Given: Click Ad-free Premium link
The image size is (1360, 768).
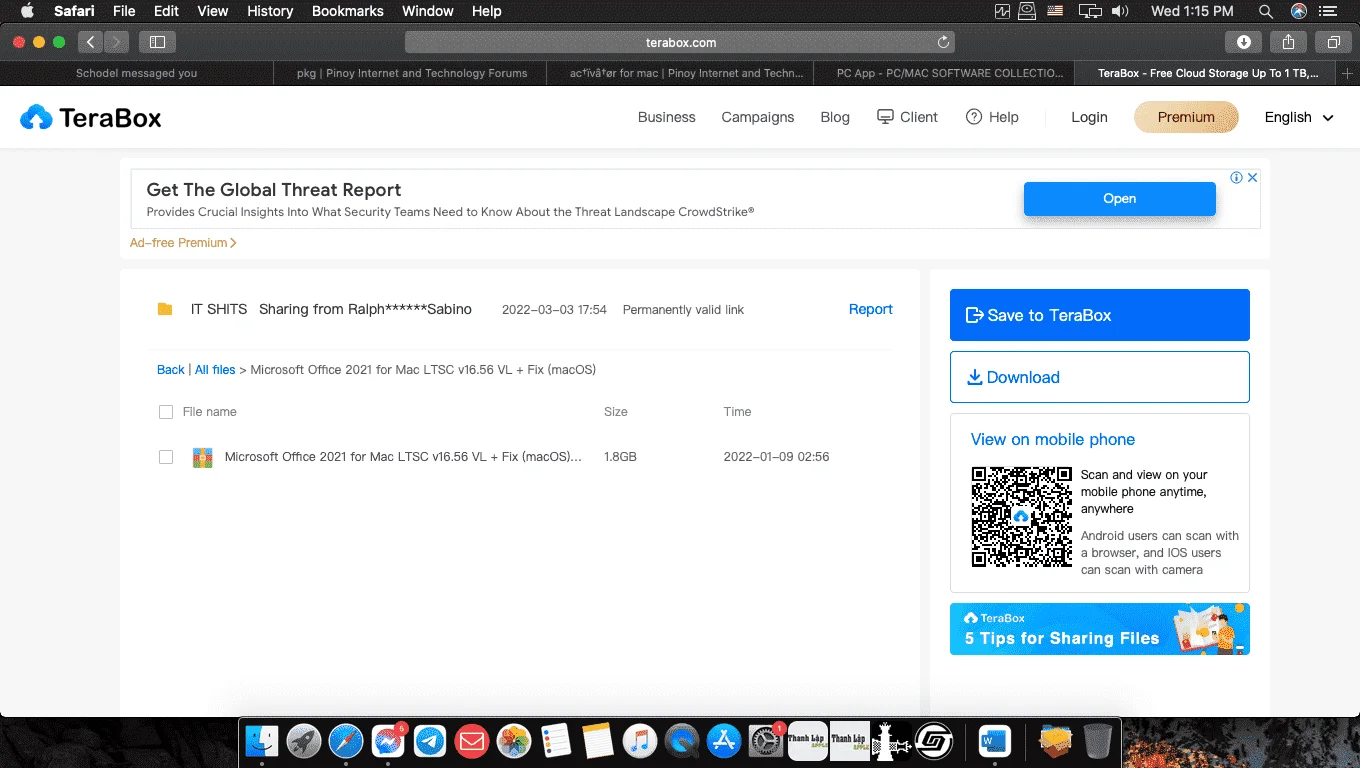Looking at the screenshot, I should pyautogui.click(x=183, y=243).
